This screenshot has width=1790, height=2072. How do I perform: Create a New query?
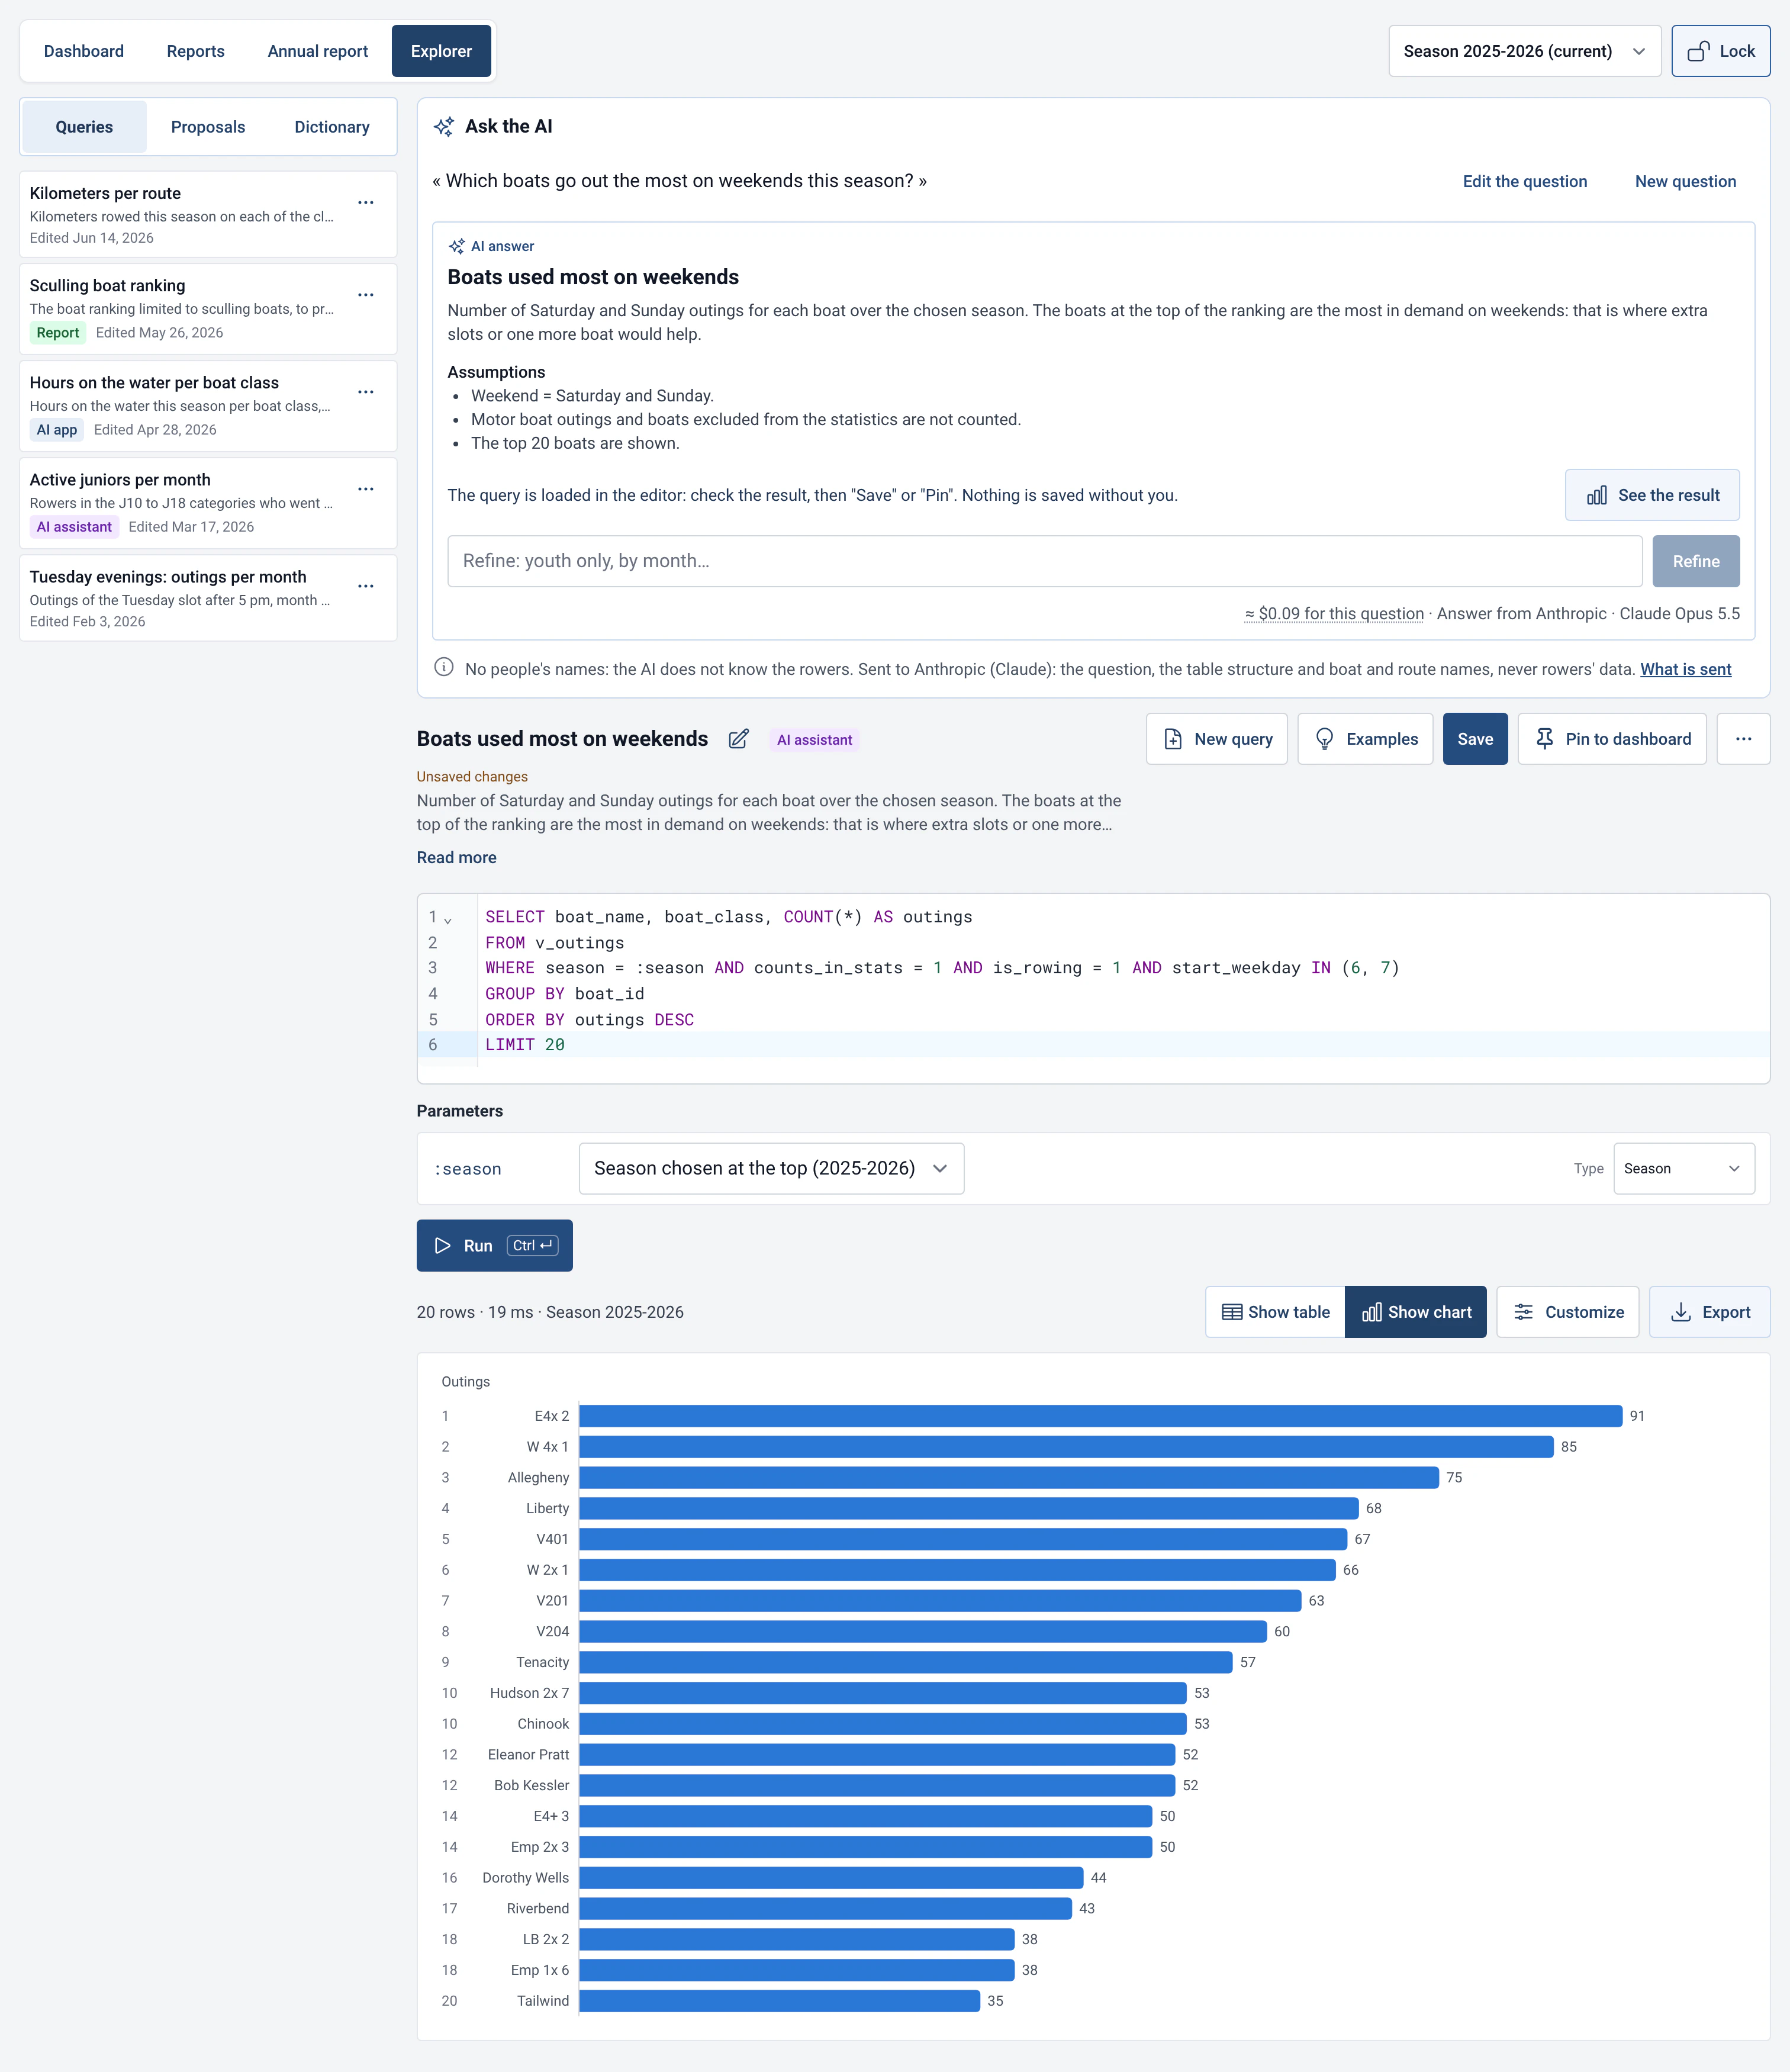(x=1216, y=739)
